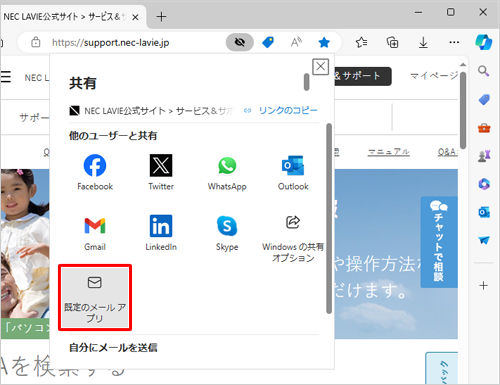The image size is (500, 385).
Task: Open Windows の共有オプション
Action: click(293, 239)
